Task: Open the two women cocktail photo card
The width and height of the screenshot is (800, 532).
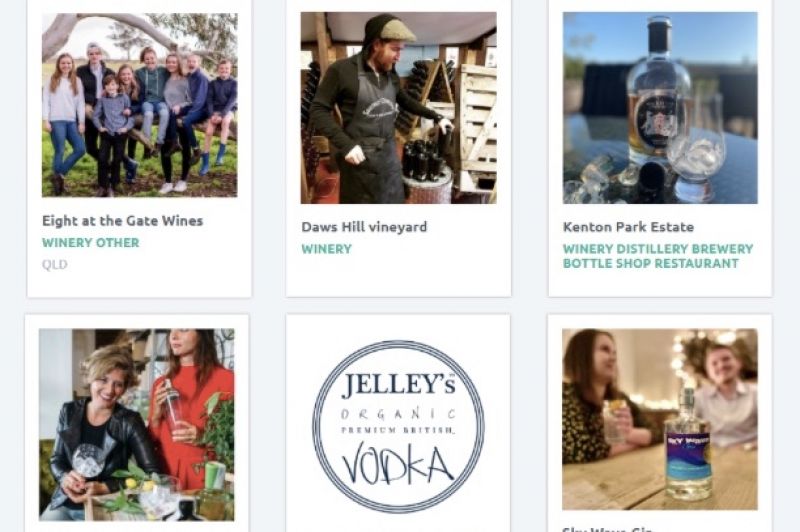Action: click(137, 424)
